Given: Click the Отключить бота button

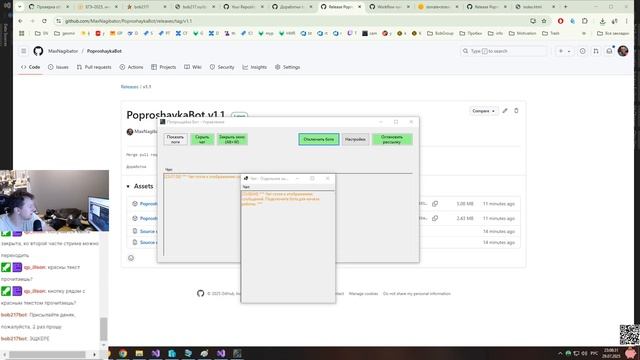Looking at the screenshot, I should [x=319, y=139].
